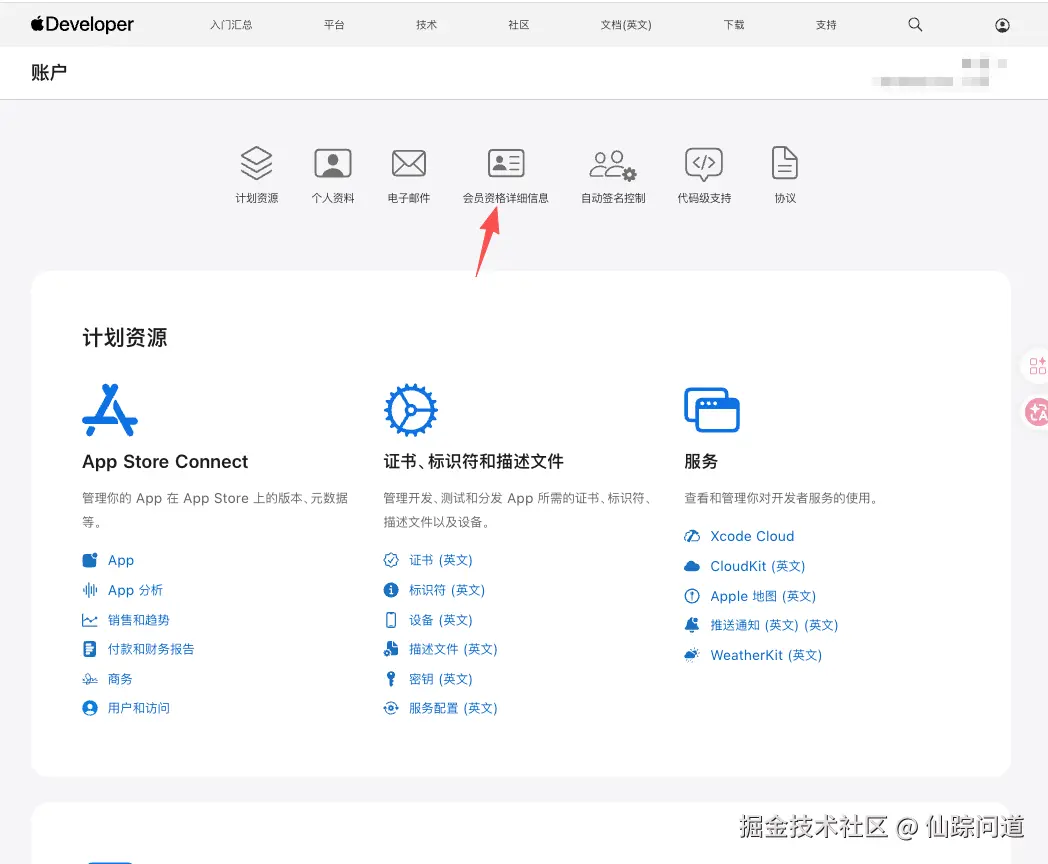The width and height of the screenshot is (1048, 864).
Task: Click the waveform icon beside App 分析
Action: 90,590
